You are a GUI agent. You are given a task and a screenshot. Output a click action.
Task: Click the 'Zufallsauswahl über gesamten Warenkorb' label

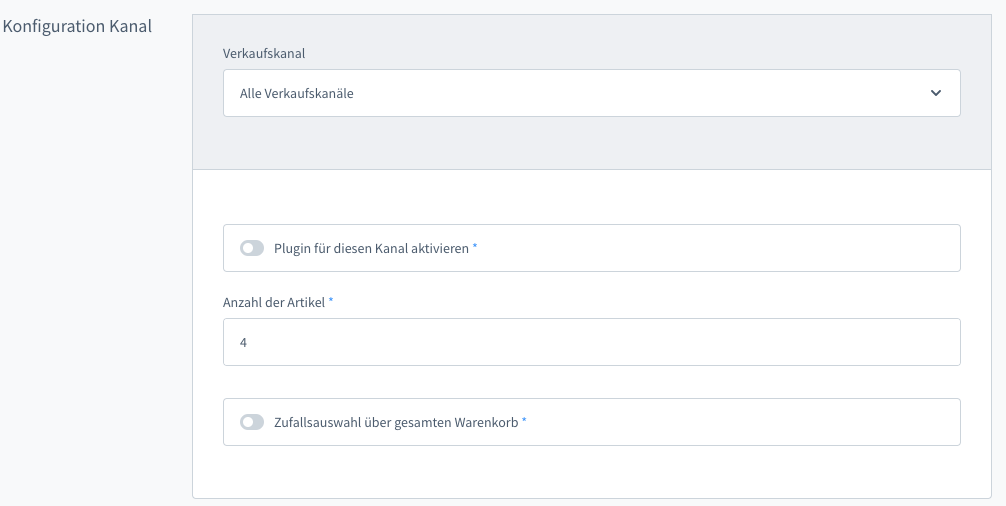396,422
